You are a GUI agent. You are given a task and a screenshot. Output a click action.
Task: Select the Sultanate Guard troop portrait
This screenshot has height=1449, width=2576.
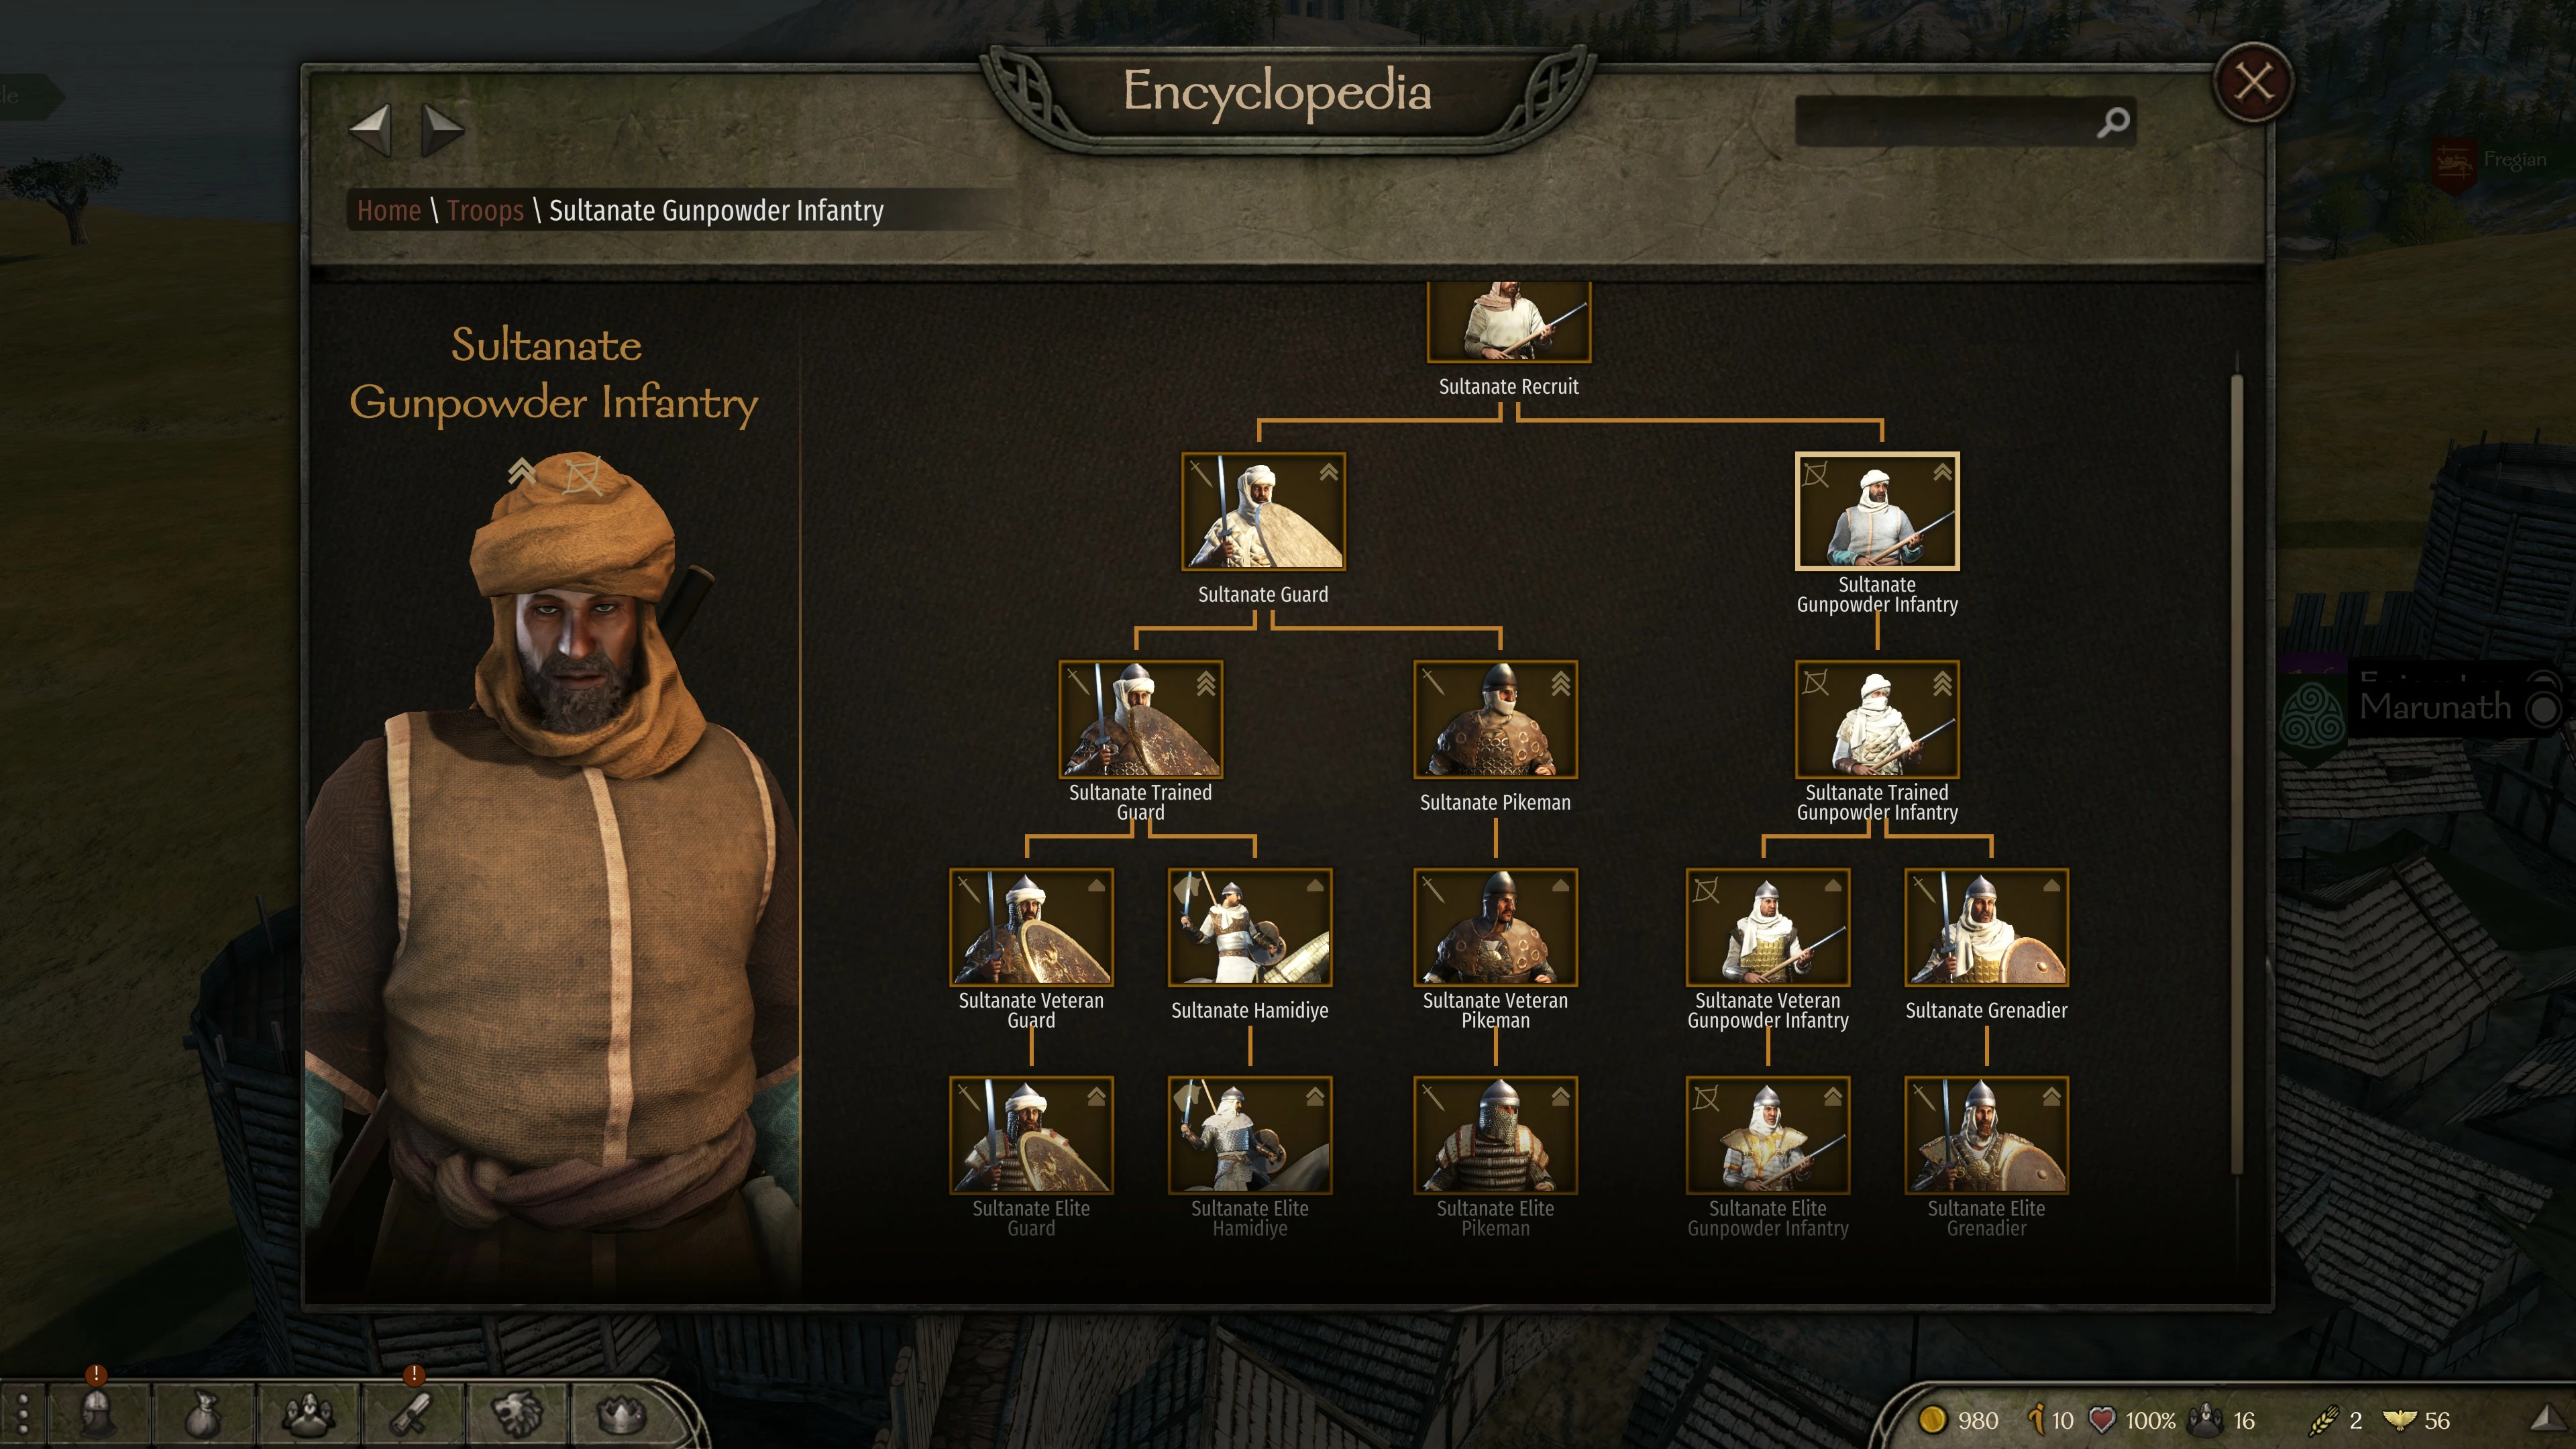[x=1263, y=511]
